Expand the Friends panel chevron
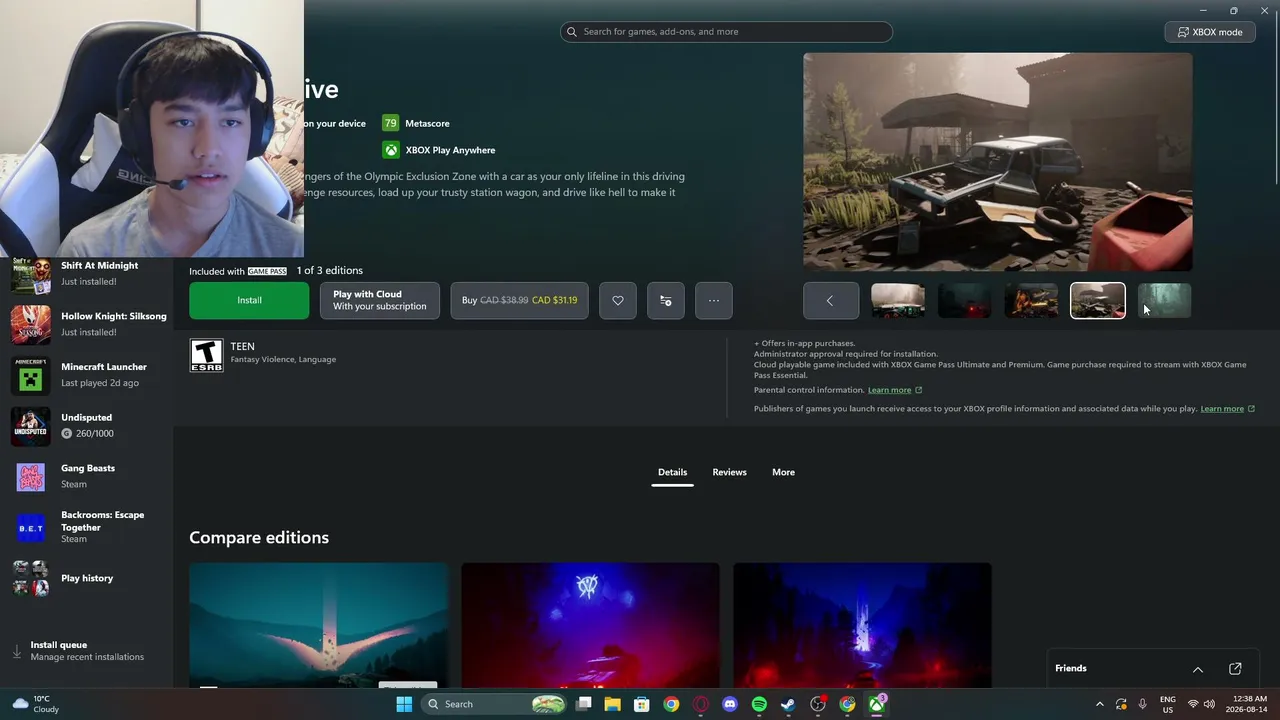The image size is (1280, 720). (x=1198, y=669)
